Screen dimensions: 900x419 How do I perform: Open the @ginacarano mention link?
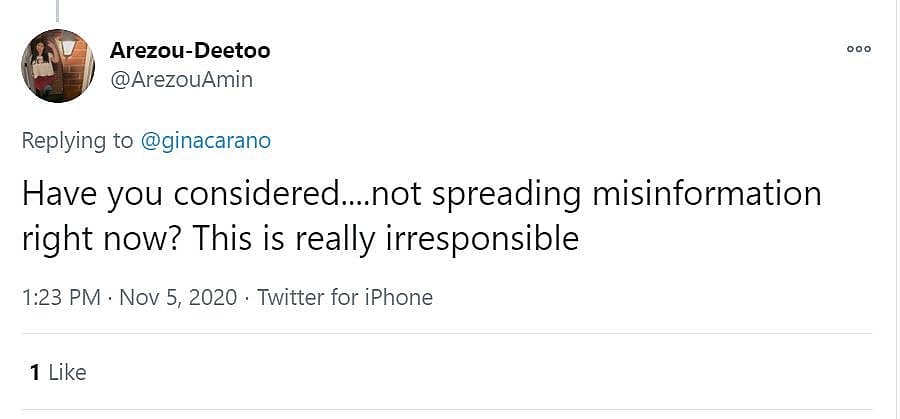[x=205, y=141]
